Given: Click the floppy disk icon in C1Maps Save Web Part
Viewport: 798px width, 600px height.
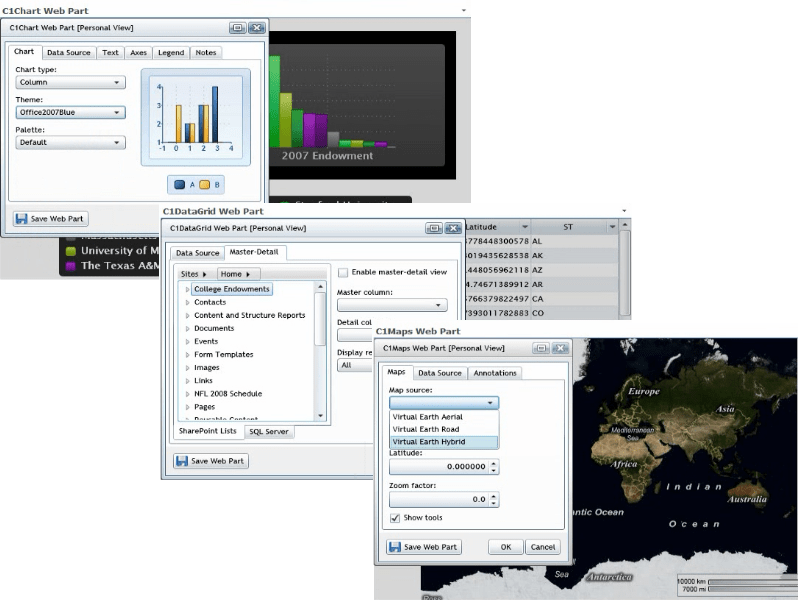Looking at the screenshot, I should point(394,547).
